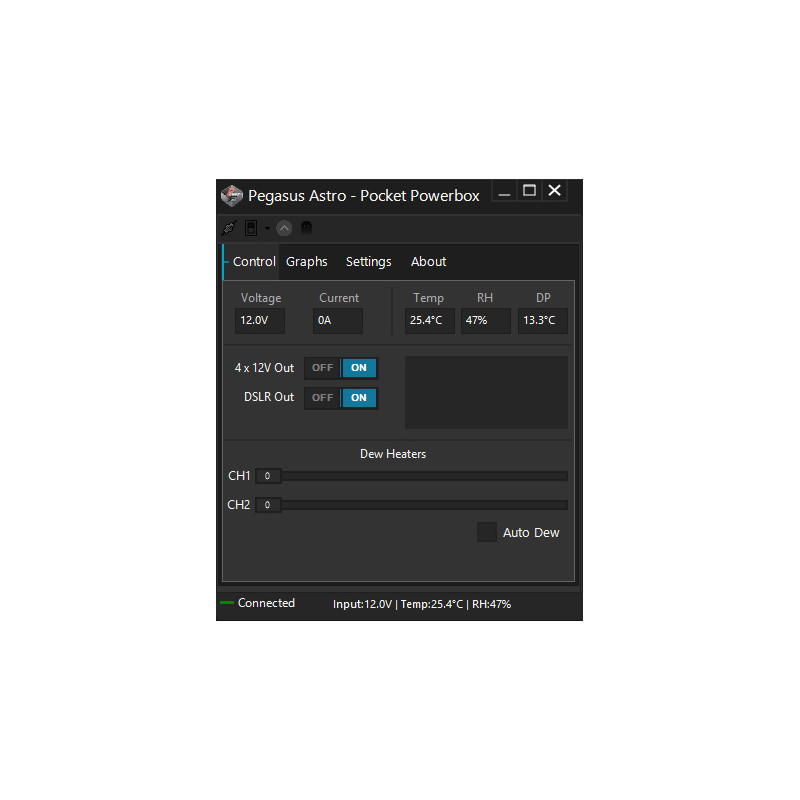Select the Control tab
This screenshot has height=800, width=800.
(253, 262)
